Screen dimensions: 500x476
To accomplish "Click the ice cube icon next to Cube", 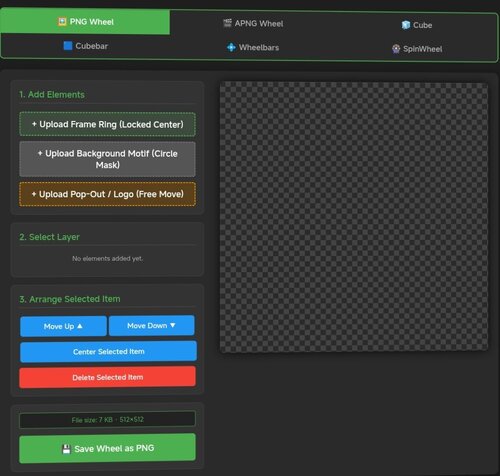I will pos(406,25).
